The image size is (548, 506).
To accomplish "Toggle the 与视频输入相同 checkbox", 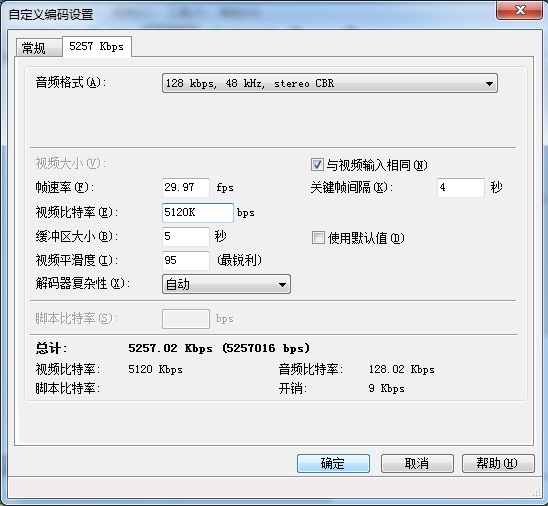I will click(317, 165).
